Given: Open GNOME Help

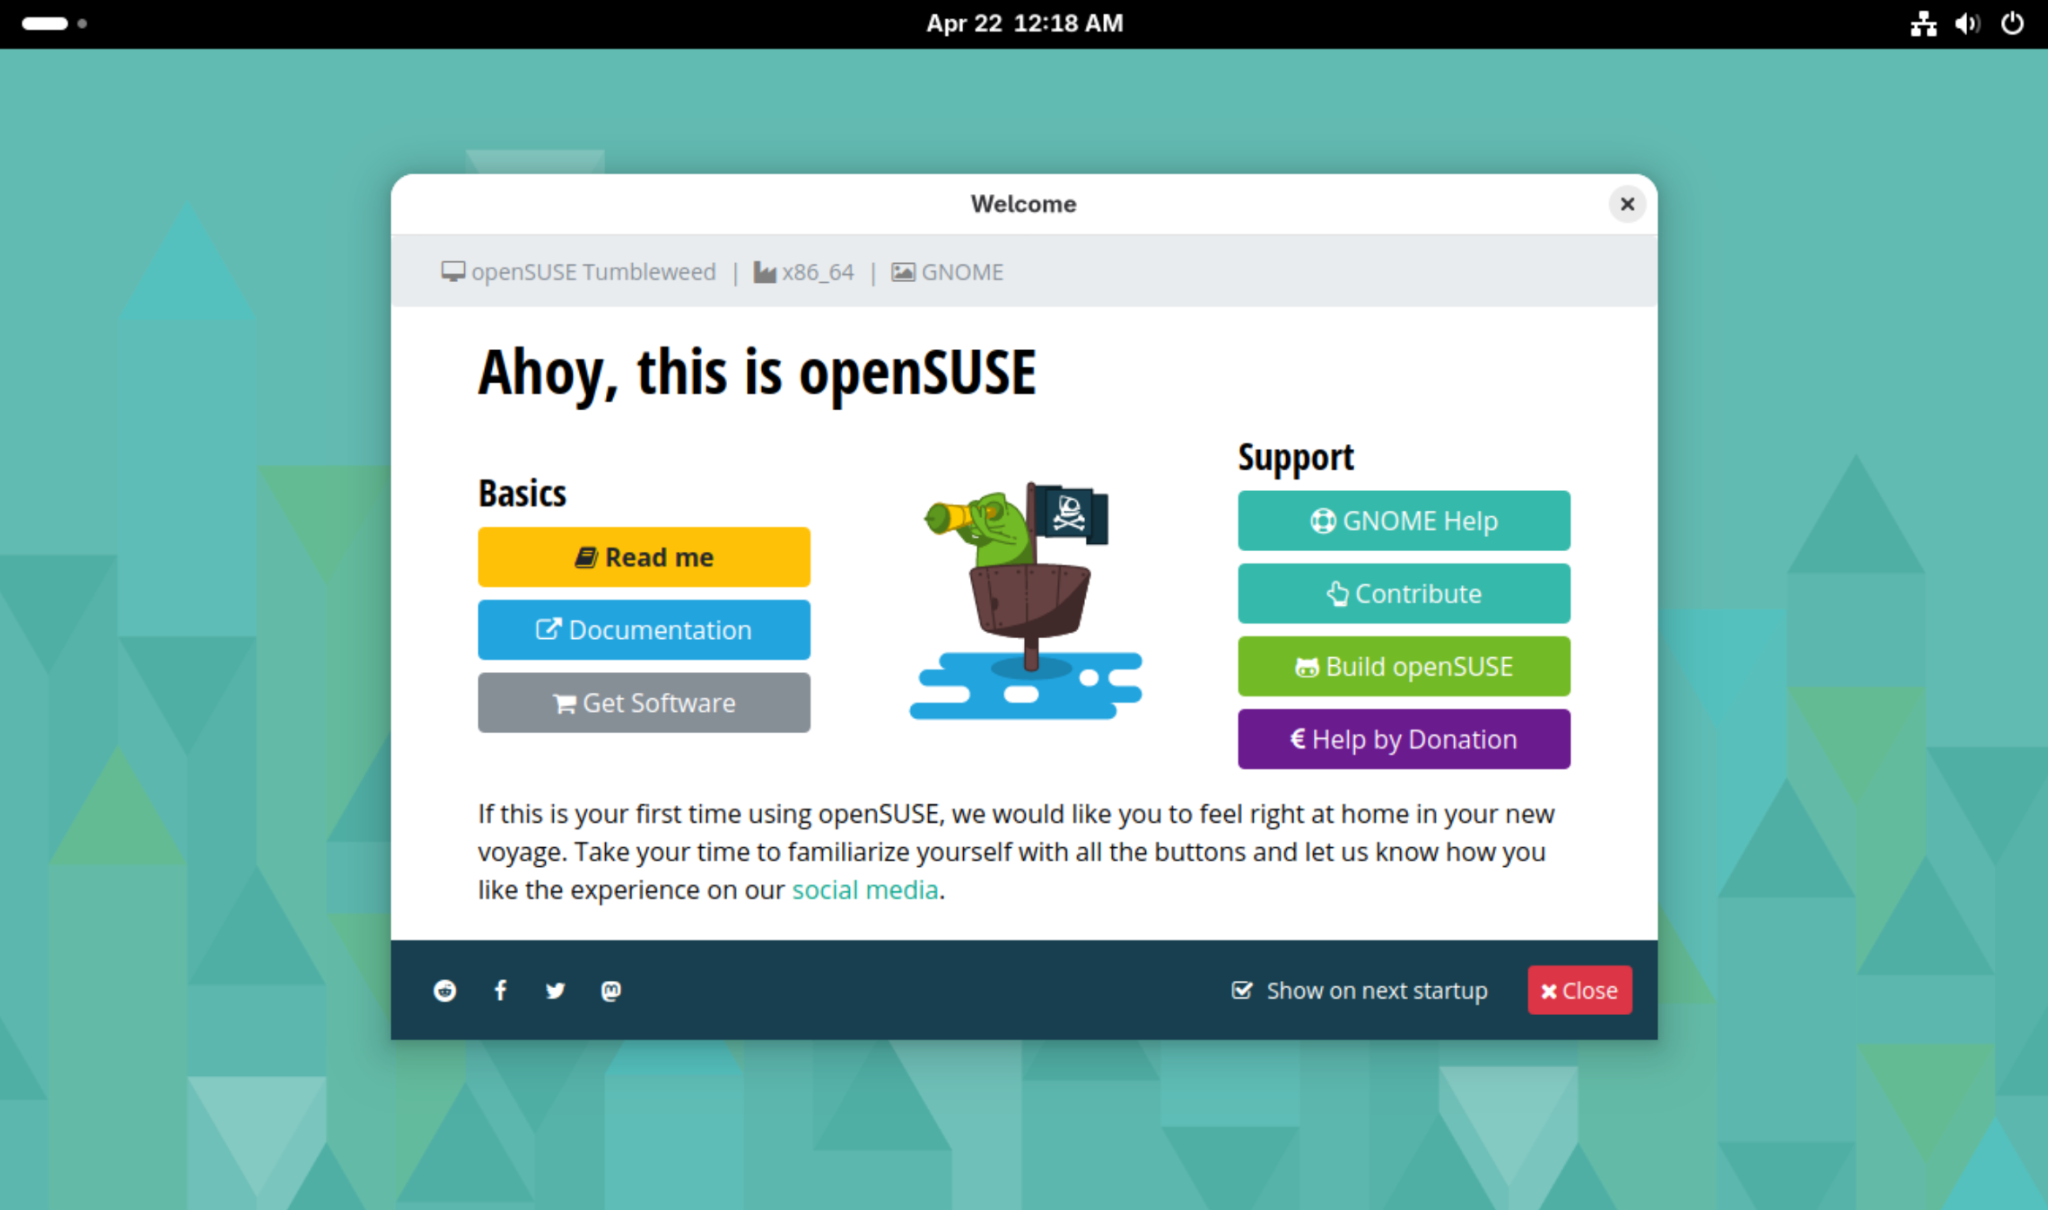Looking at the screenshot, I should point(1403,520).
